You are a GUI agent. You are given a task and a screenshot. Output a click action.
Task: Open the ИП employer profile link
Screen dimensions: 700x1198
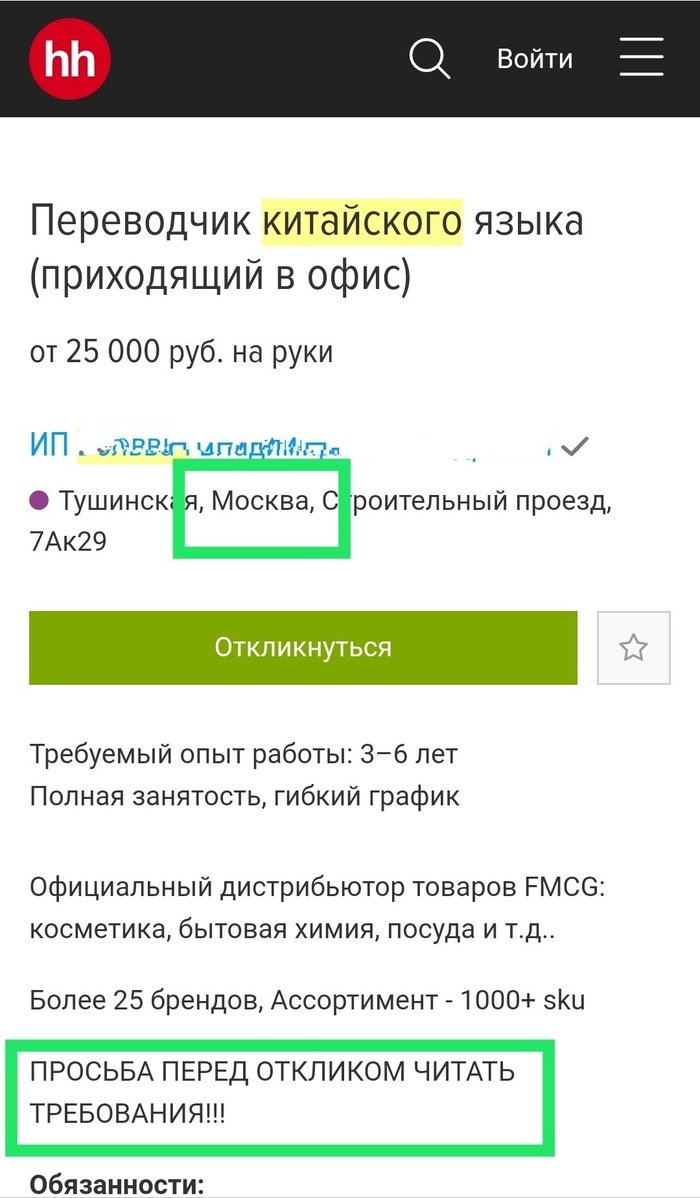[x=290, y=445]
